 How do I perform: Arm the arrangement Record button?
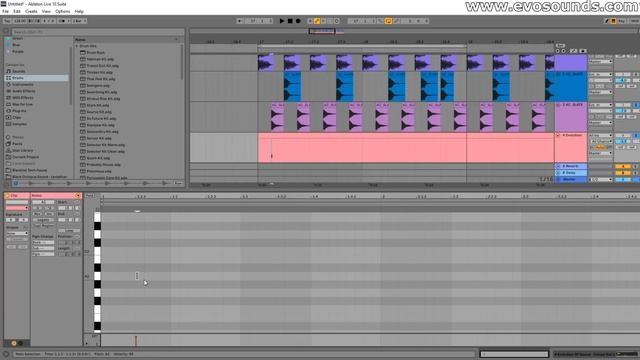(x=298, y=21)
